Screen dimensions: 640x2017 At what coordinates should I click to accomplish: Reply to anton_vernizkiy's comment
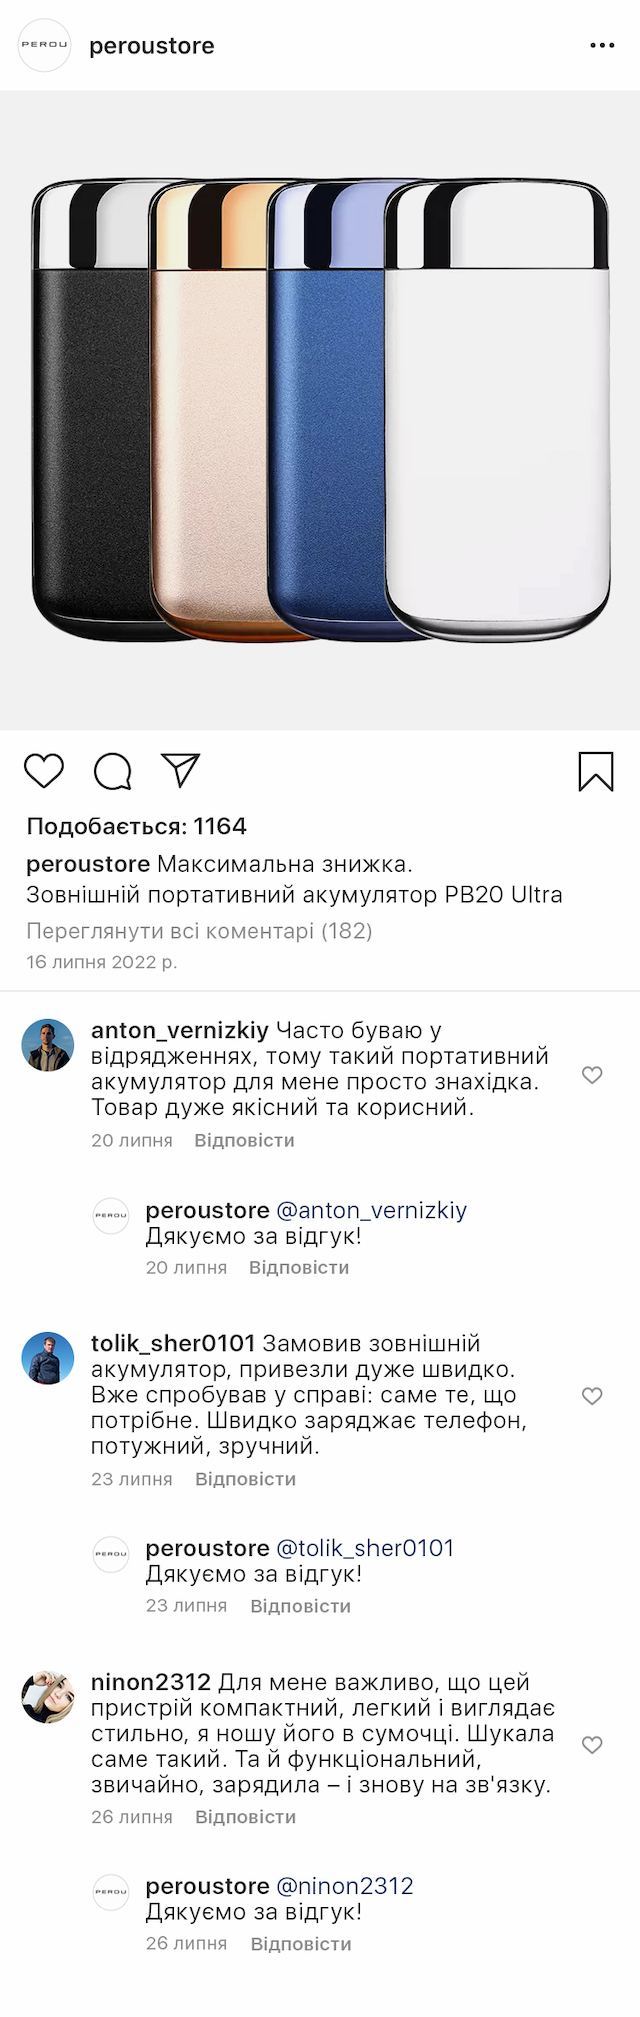tap(244, 1140)
